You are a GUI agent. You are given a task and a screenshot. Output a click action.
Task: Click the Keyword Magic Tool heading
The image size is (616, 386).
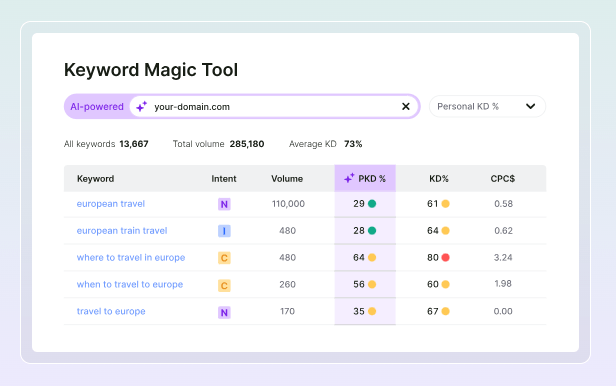(x=151, y=70)
